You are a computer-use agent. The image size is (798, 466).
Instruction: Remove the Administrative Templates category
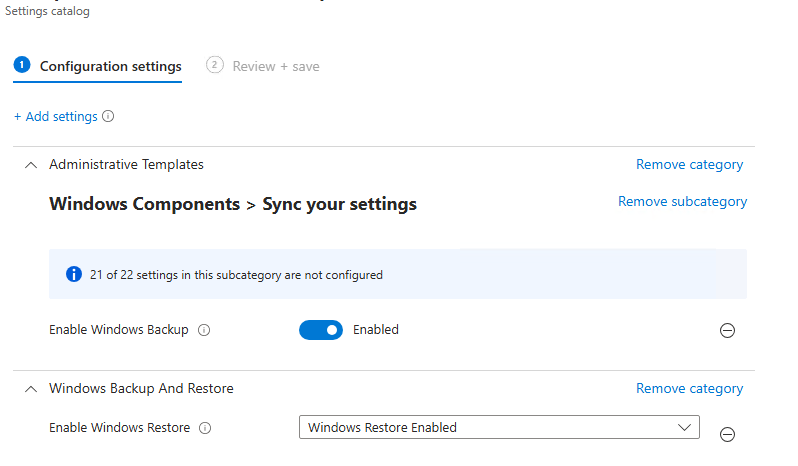point(690,164)
